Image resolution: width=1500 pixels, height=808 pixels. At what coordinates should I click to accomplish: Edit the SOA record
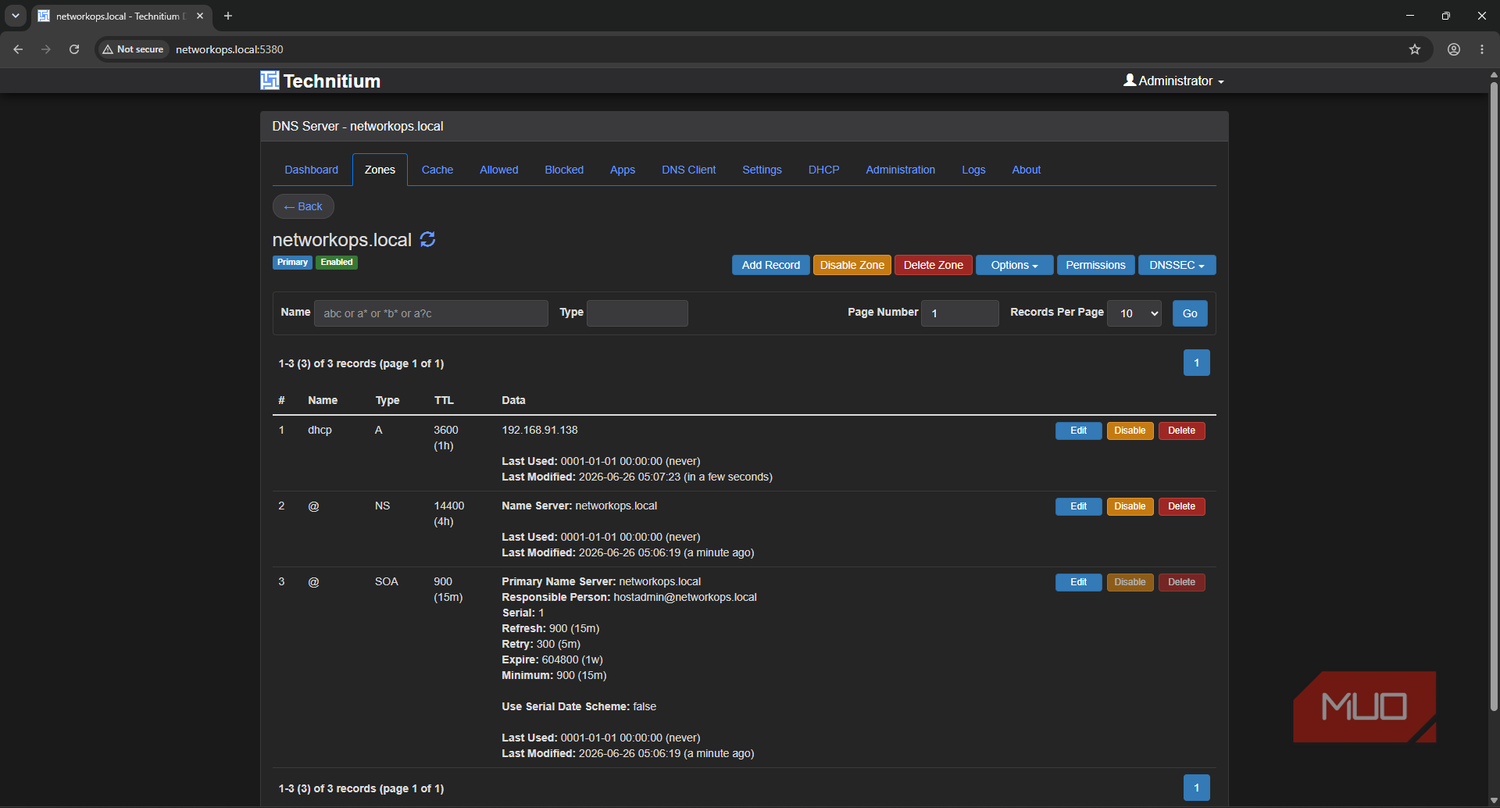coord(1079,582)
